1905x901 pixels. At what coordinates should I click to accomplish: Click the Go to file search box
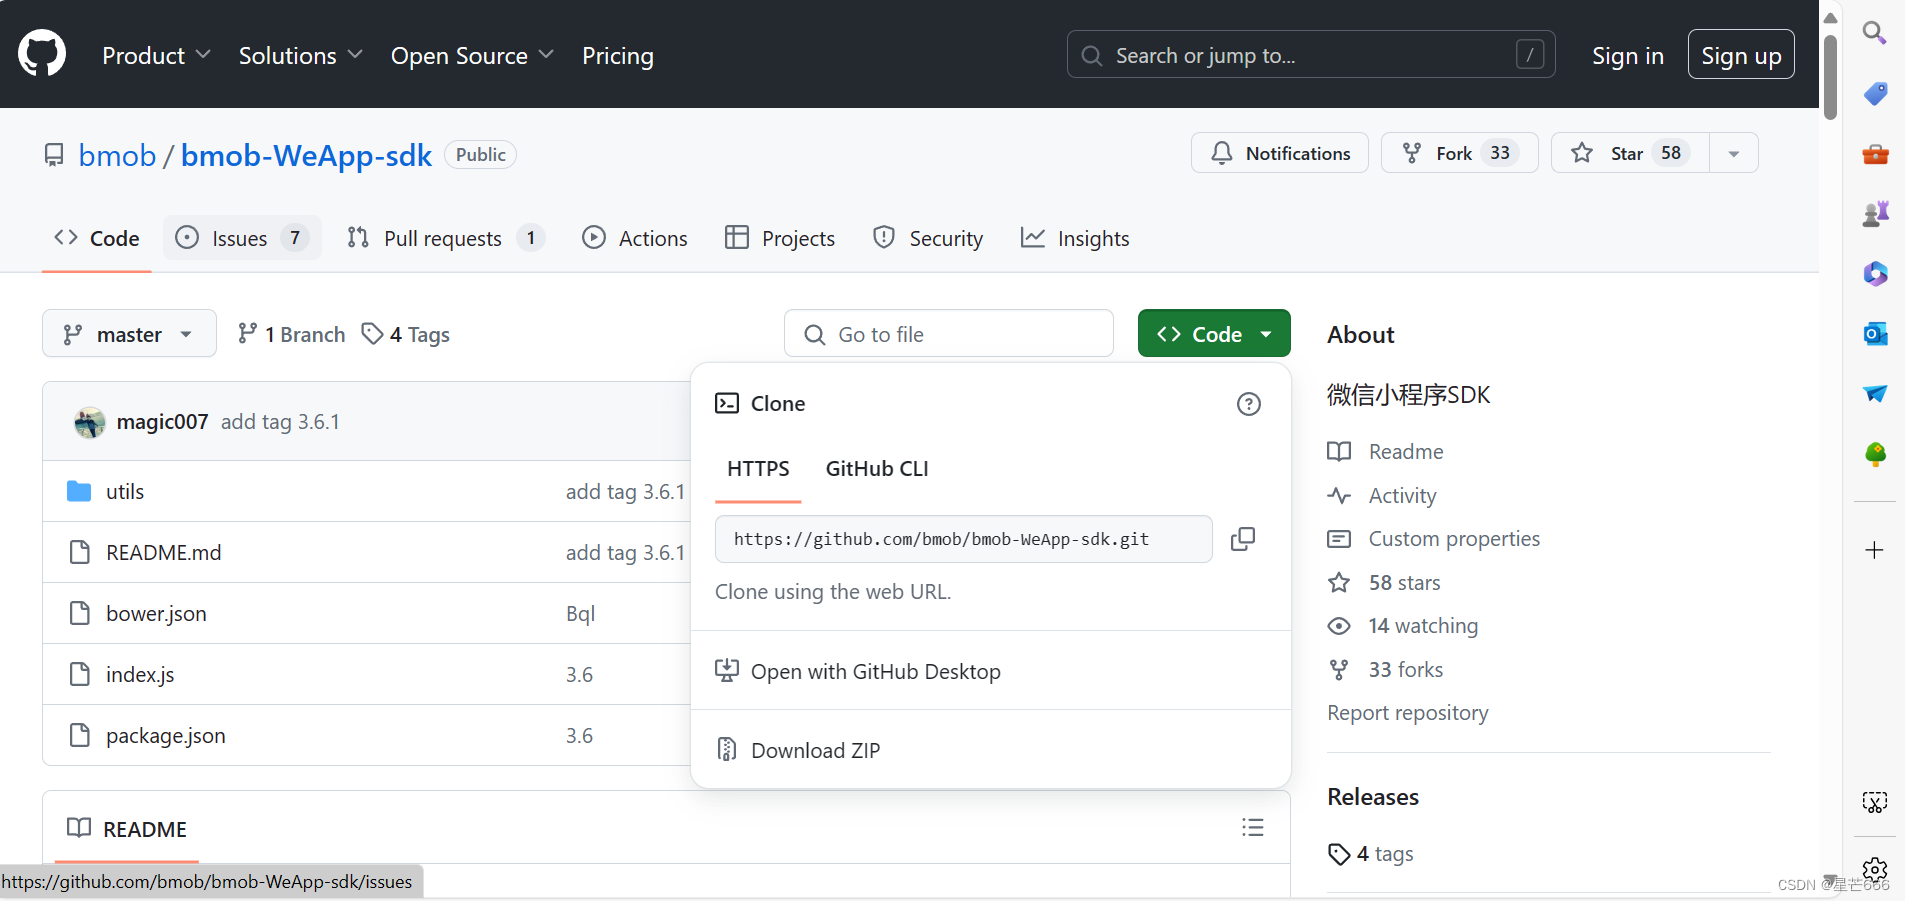pyautogui.click(x=949, y=333)
